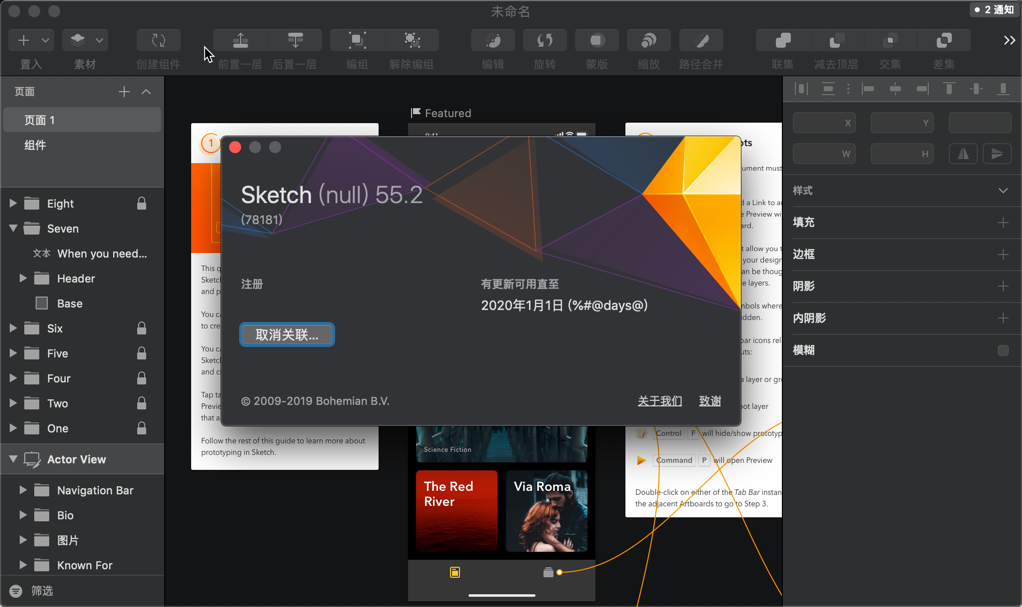The height and width of the screenshot is (607, 1022).
Task: Click the 蒙版 (Mask) toolbar icon
Action: (596, 40)
